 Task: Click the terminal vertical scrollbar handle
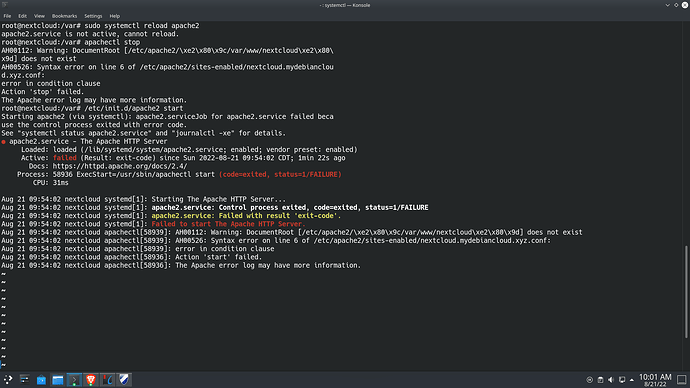tap(686, 292)
